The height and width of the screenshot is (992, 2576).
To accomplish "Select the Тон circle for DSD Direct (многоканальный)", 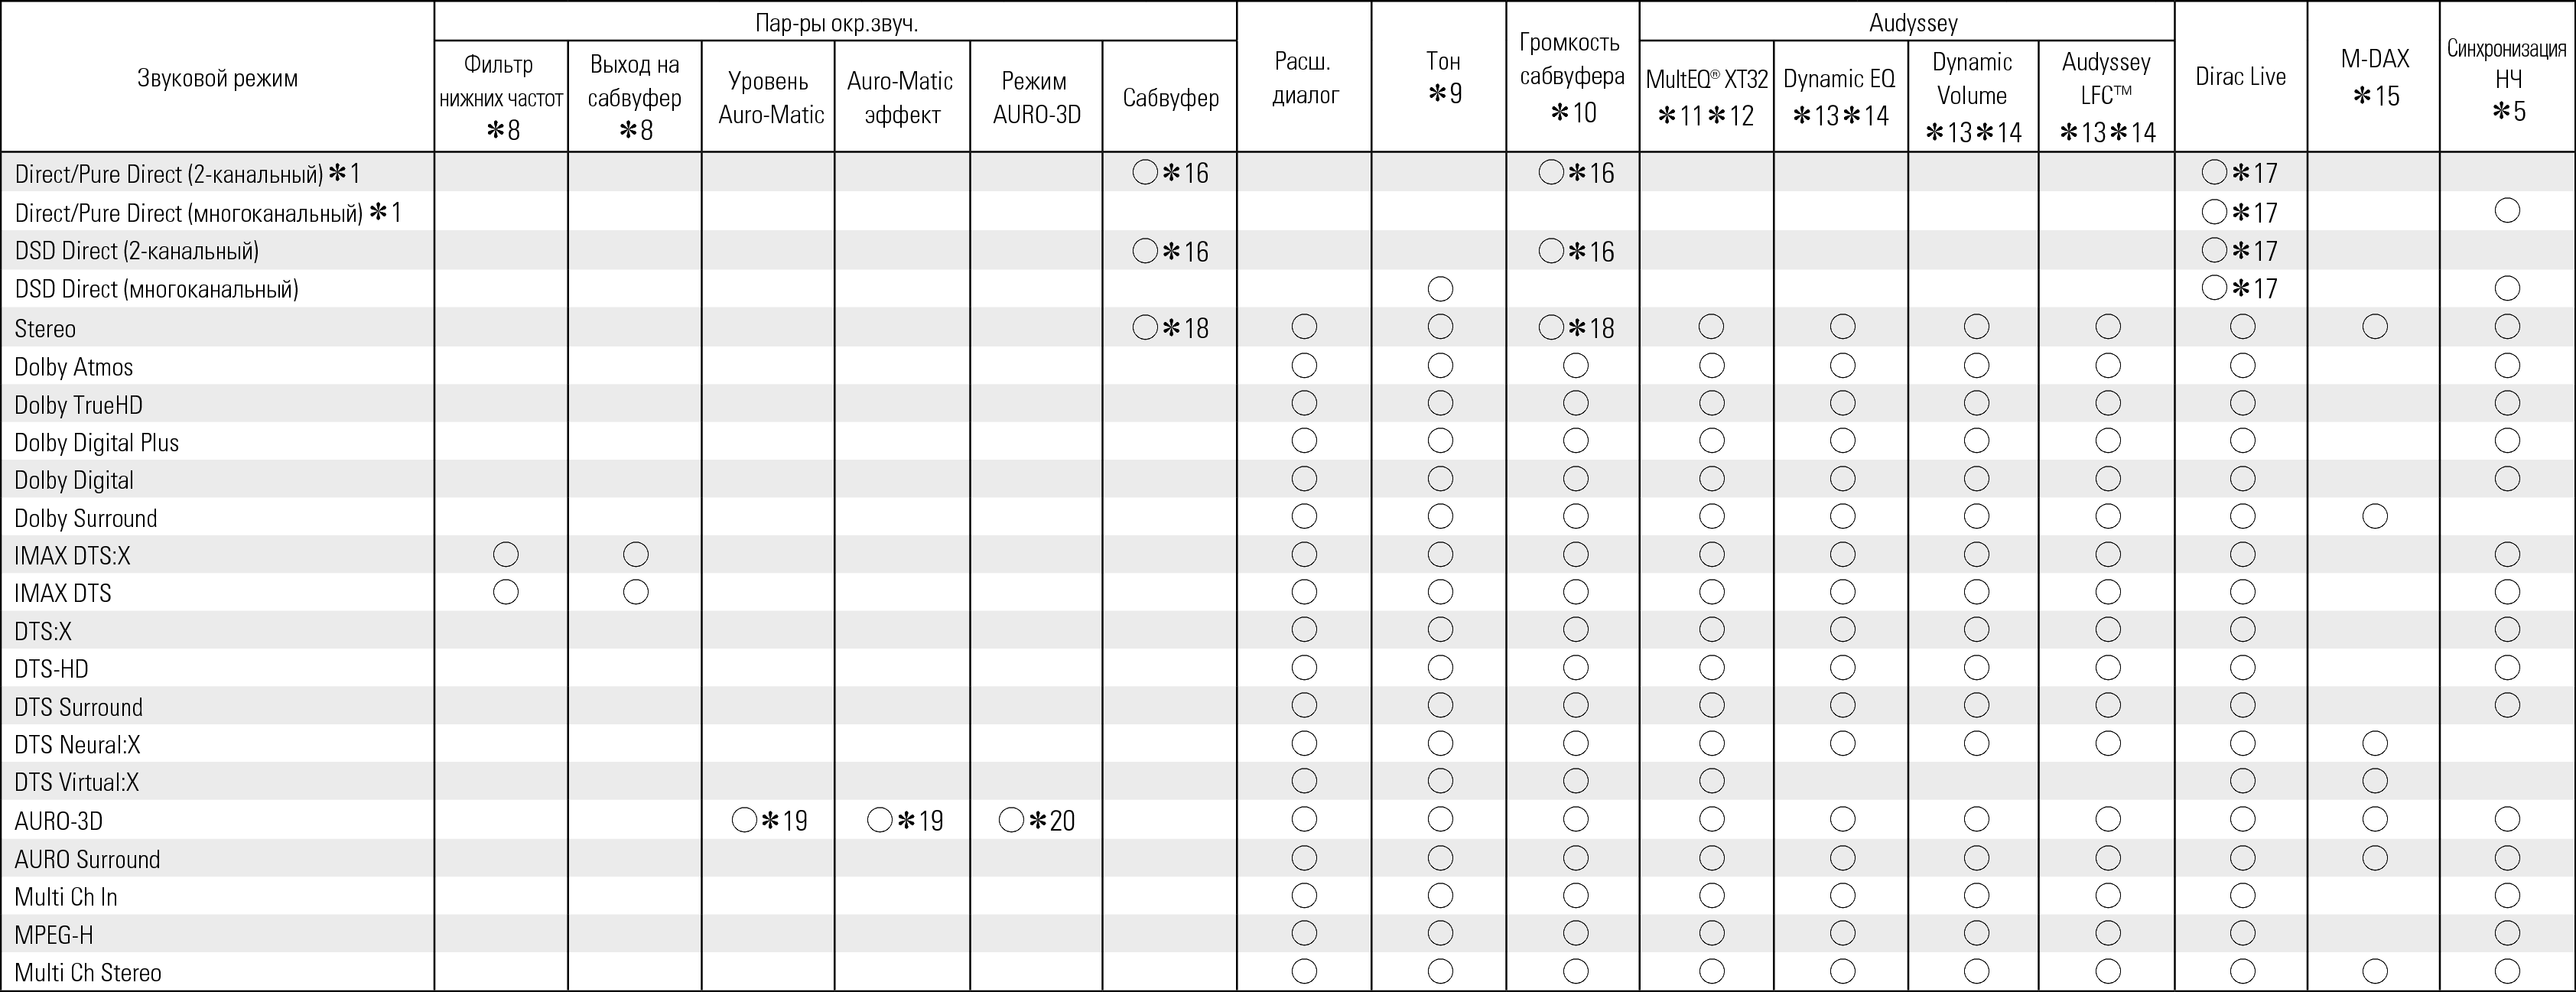I will (x=1440, y=289).
